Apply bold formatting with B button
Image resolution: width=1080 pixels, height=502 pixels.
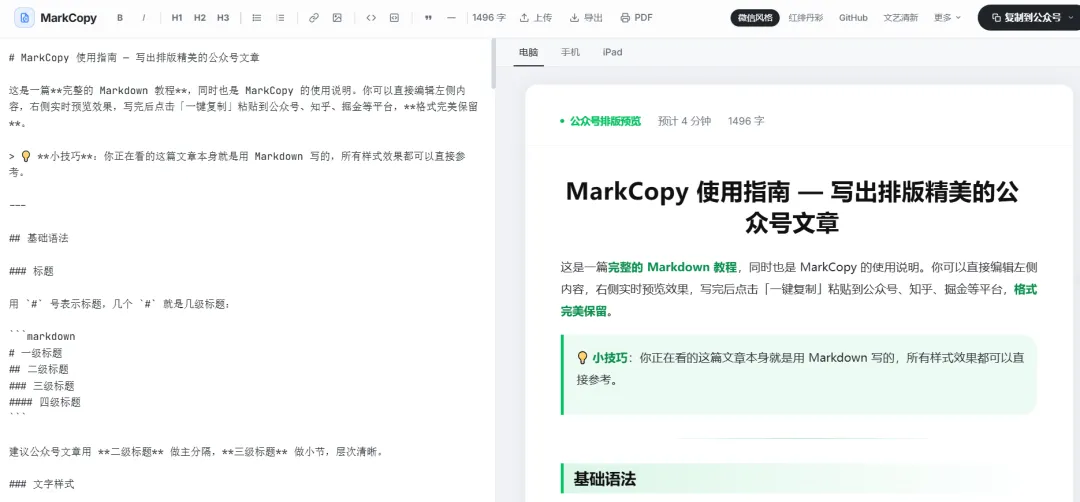120,18
